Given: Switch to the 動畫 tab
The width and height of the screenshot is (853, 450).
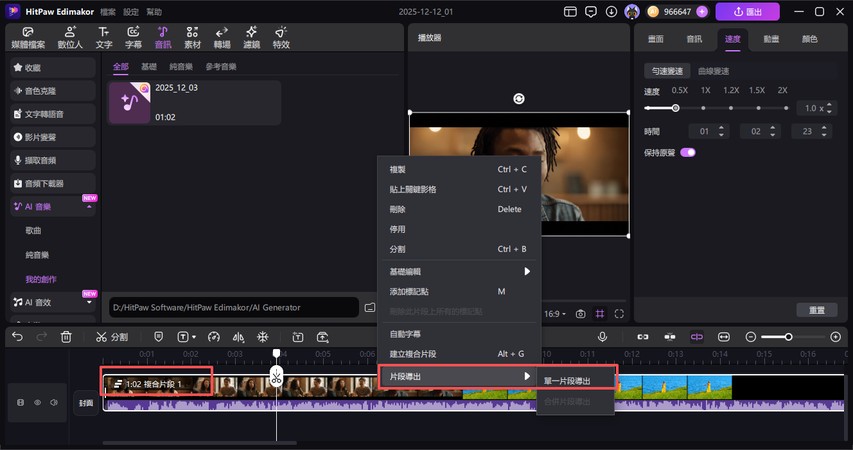Looking at the screenshot, I should click(771, 39).
